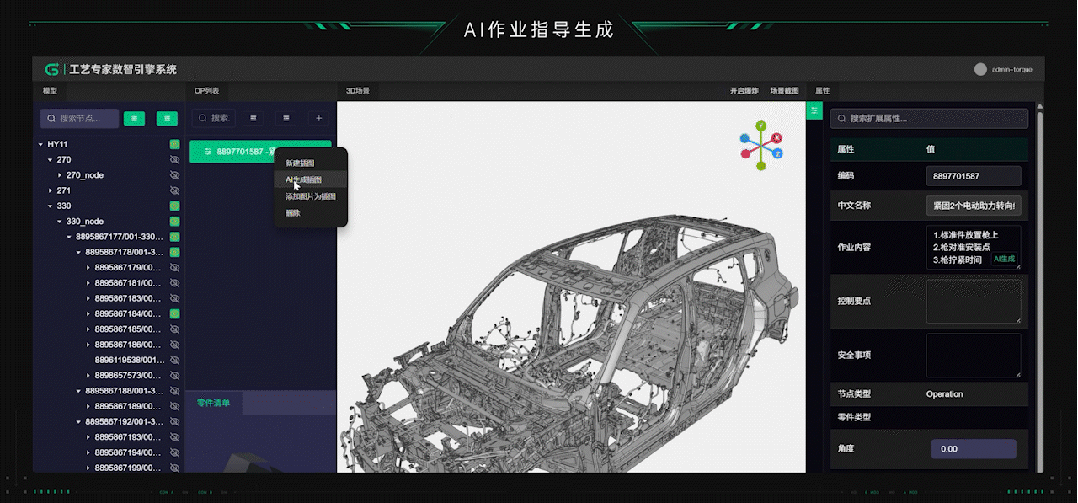This screenshot has width=1078, height=503.
Task: Collapse tree node 330
Action: click(x=50, y=205)
